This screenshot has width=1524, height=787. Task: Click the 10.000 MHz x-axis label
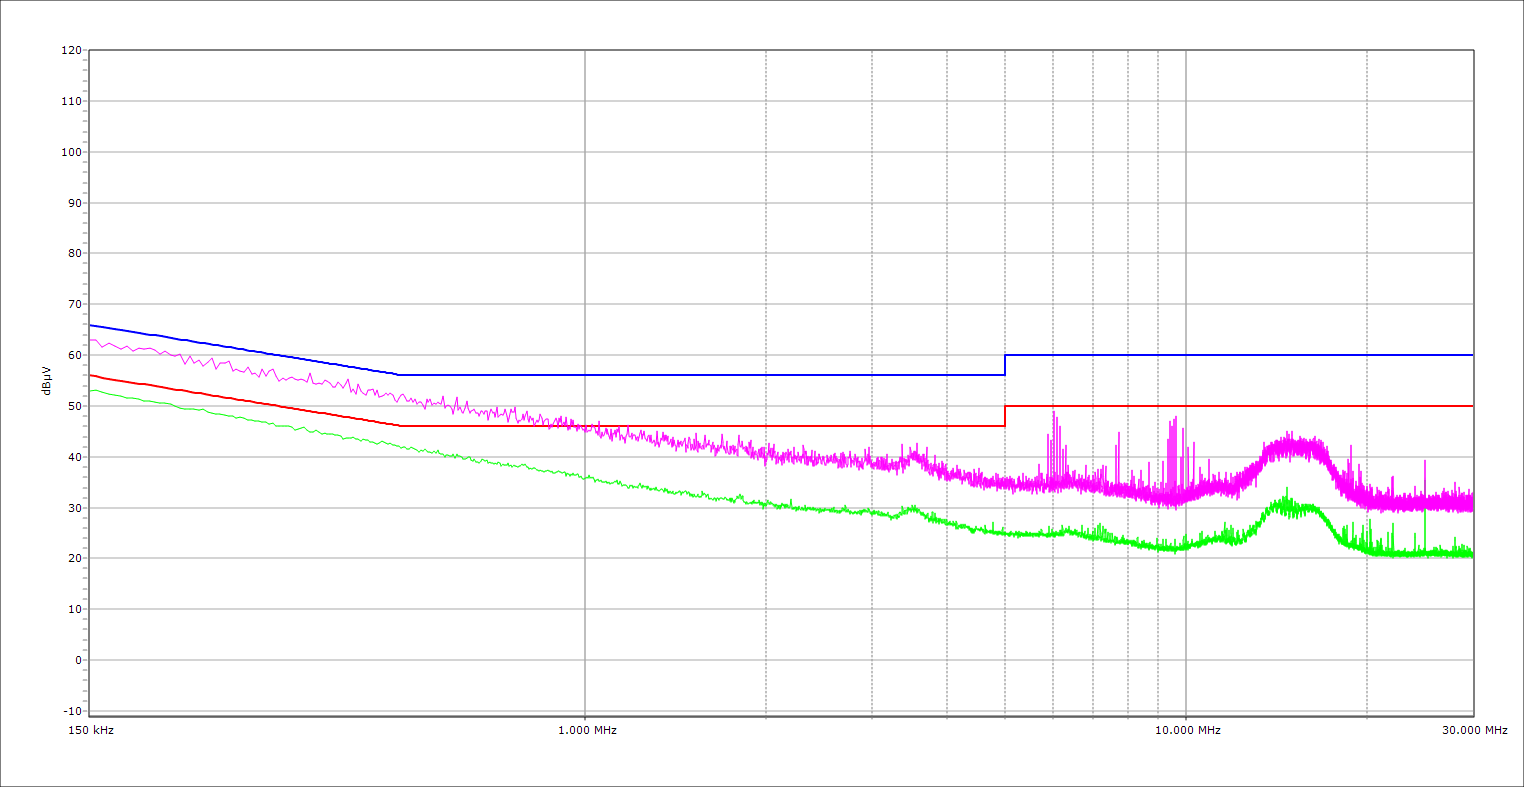(x=1188, y=730)
